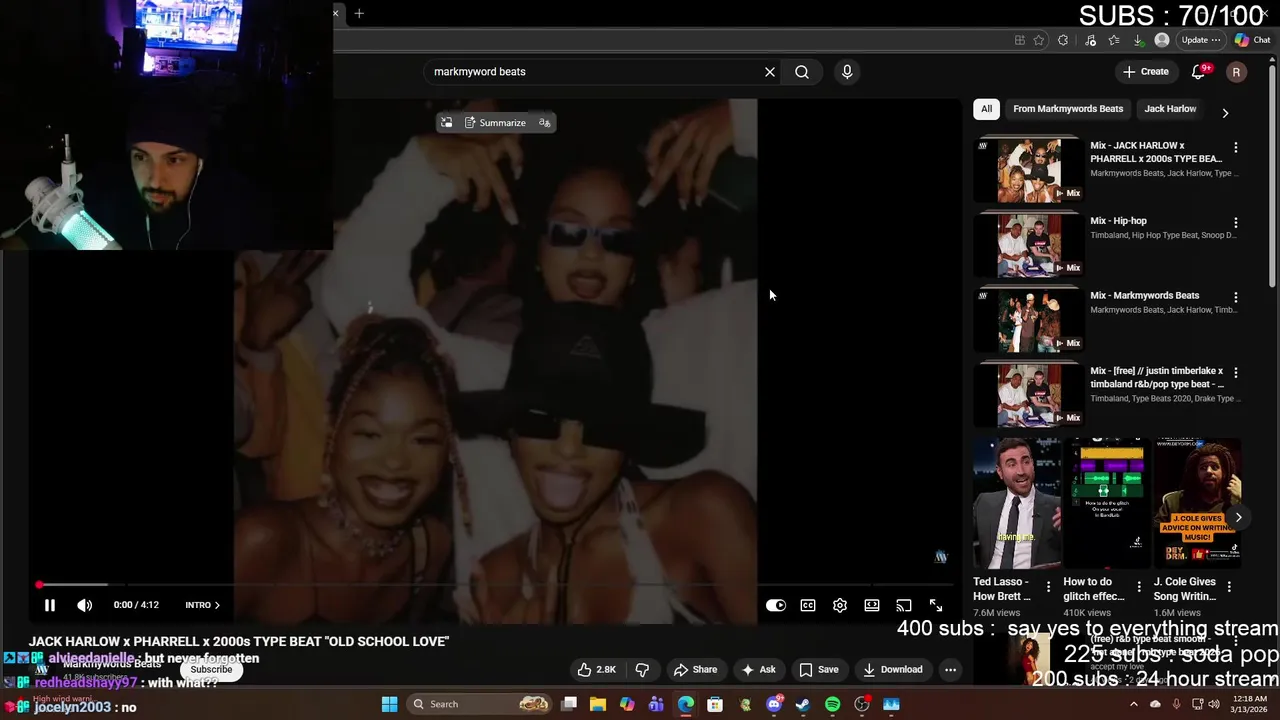Click the Ask button

tap(759, 670)
